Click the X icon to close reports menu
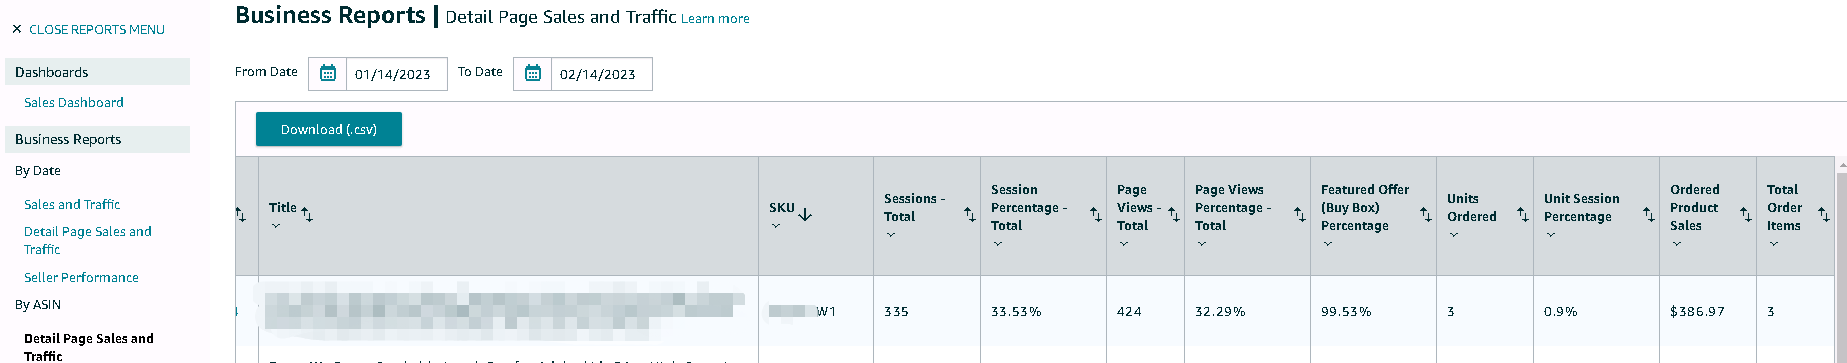This screenshot has width=1847, height=363. coord(16,29)
